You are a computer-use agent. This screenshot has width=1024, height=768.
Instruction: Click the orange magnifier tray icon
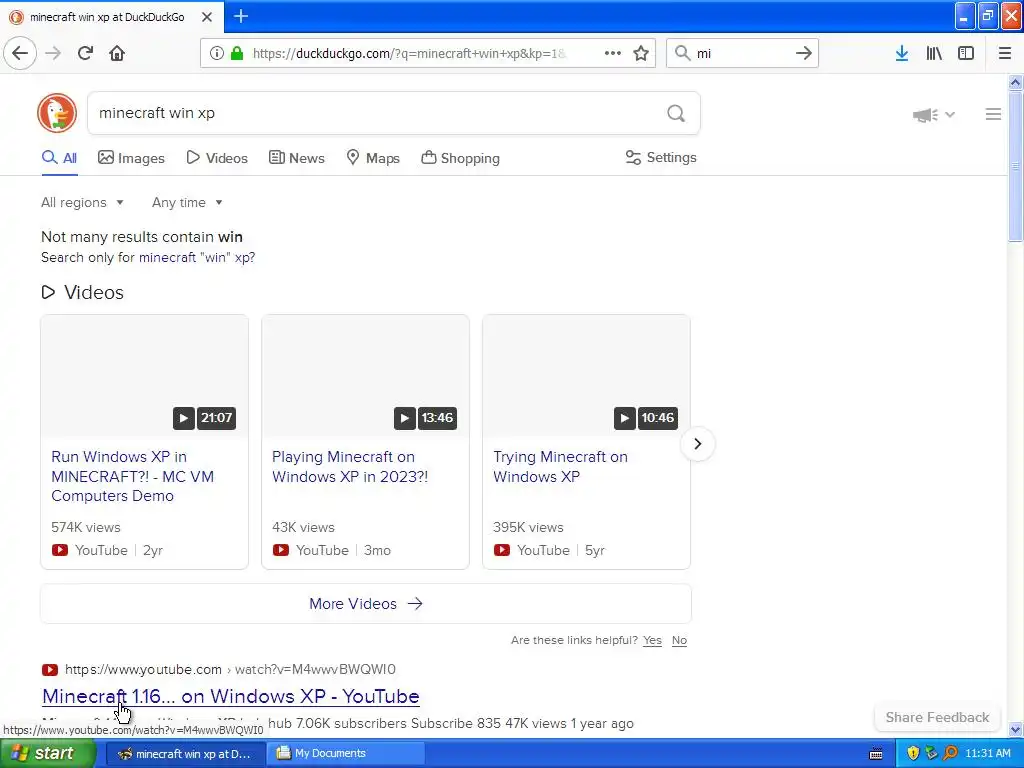point(950,753)
